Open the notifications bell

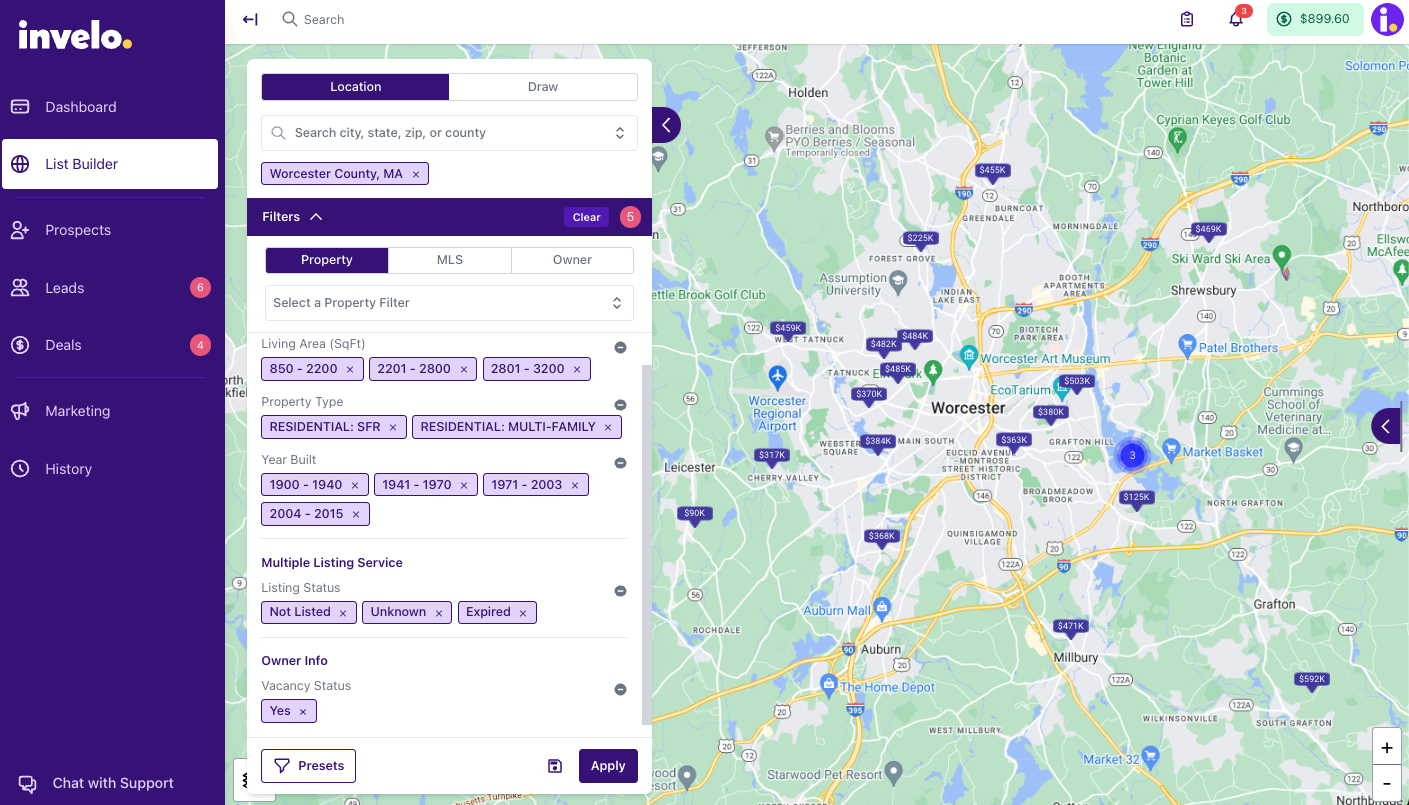(1236, 19)
